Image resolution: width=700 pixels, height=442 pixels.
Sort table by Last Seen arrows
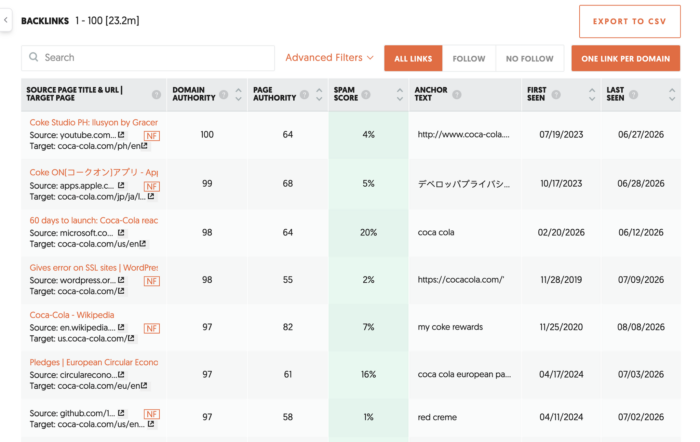(x=672, y=94)
